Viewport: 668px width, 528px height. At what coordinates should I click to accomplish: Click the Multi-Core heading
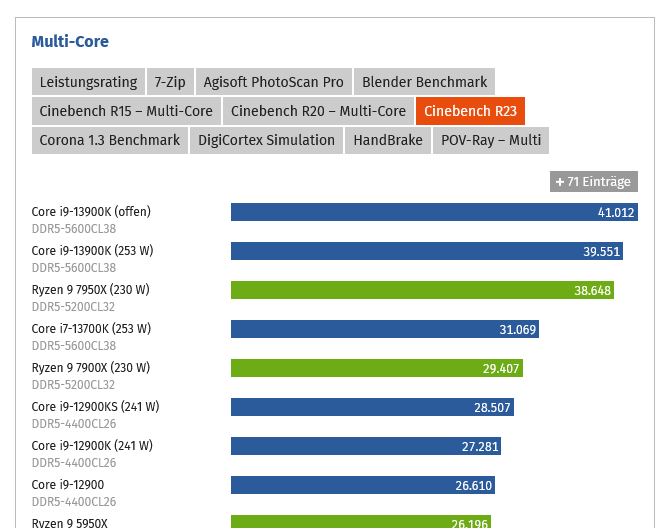pyautogui.click(x=70, y=41)
